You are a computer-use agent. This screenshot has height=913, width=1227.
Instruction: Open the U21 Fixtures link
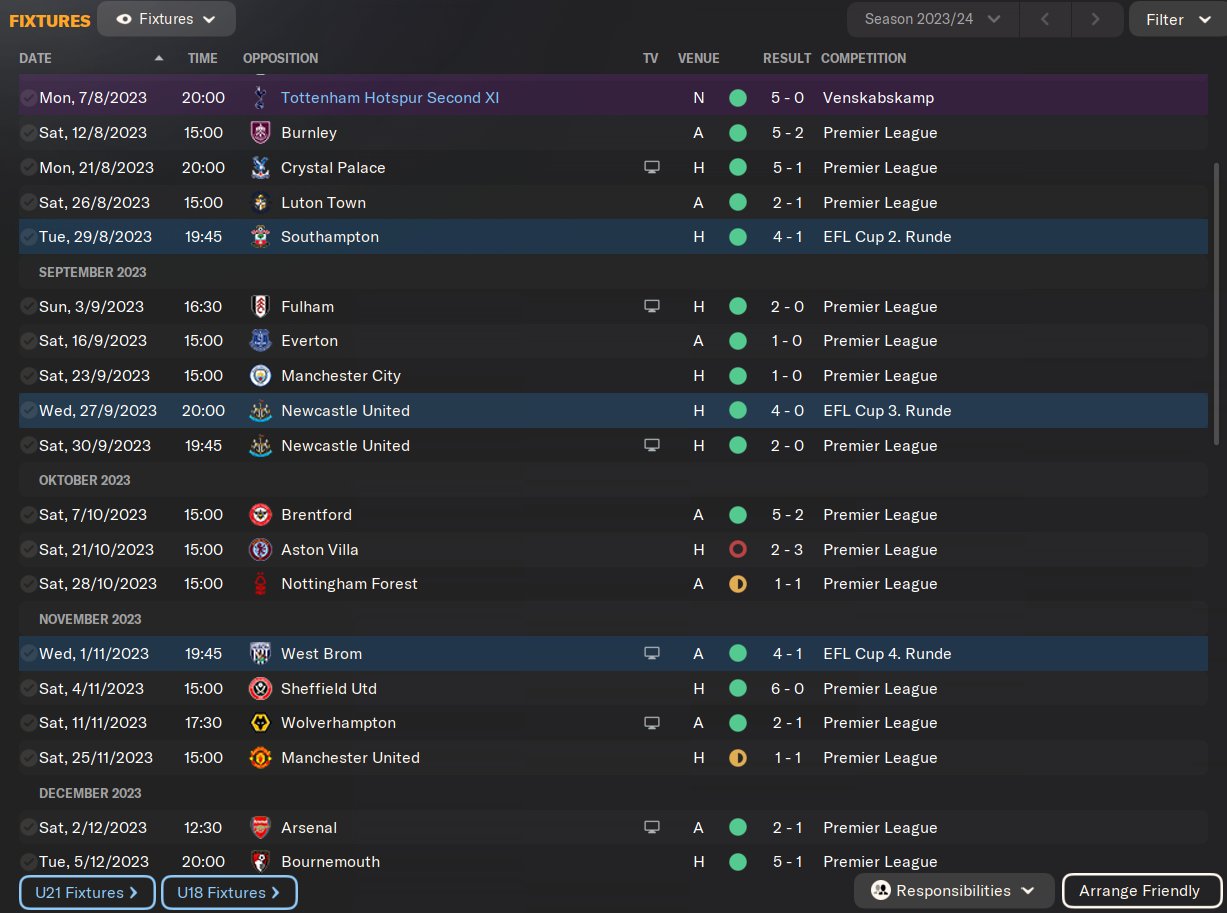click(x=87, y=893)
